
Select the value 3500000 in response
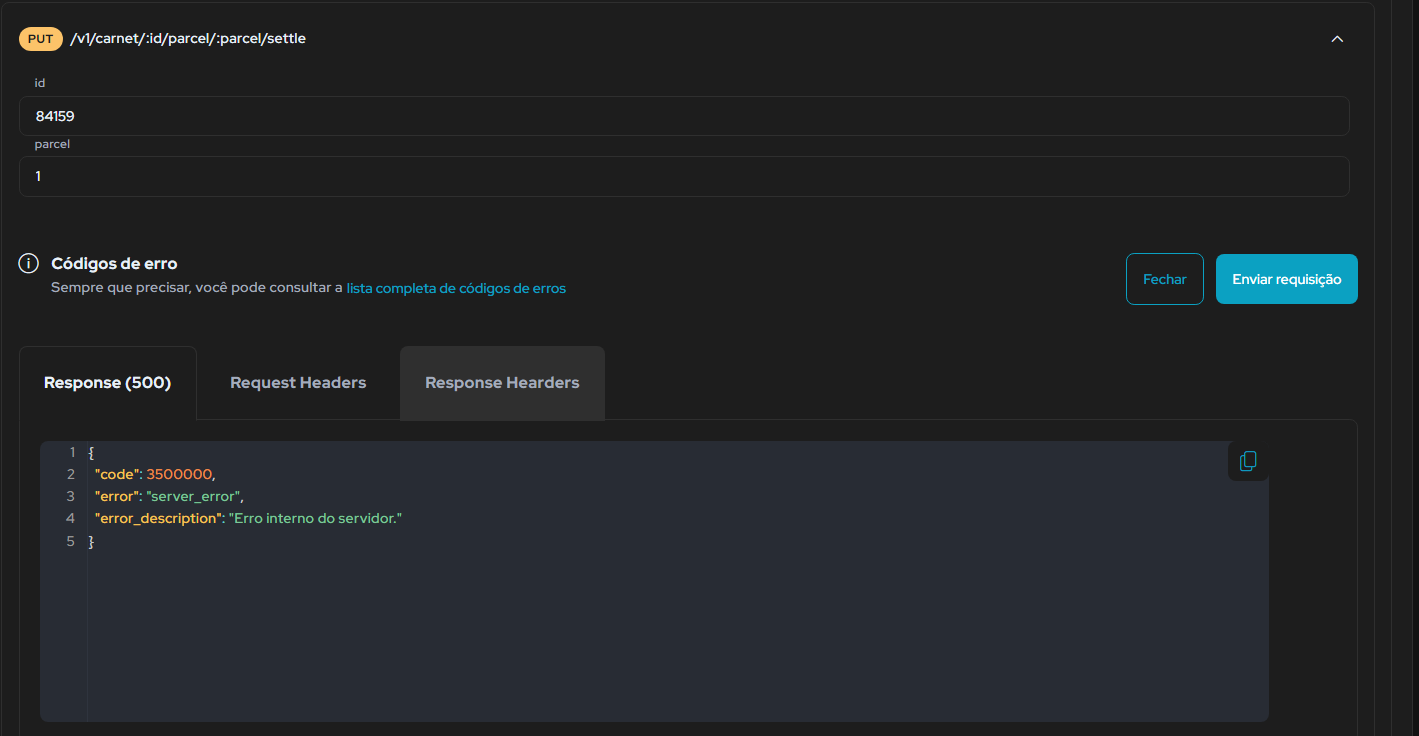(x=179, y=474)
